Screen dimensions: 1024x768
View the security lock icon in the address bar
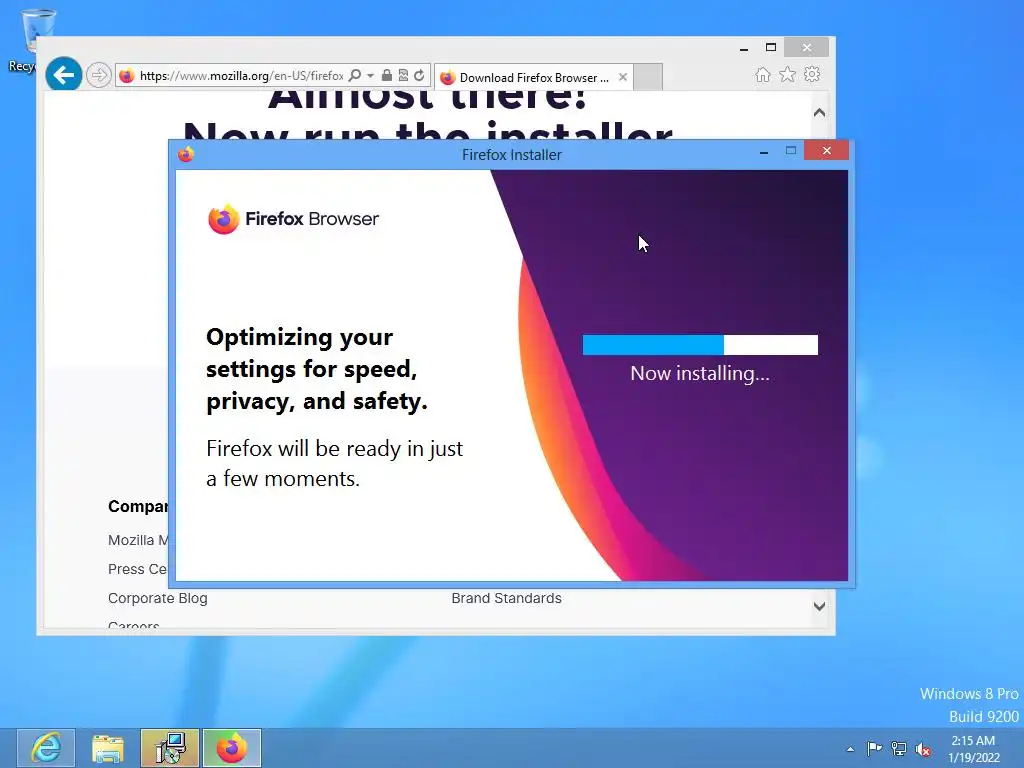pos(387,76)
